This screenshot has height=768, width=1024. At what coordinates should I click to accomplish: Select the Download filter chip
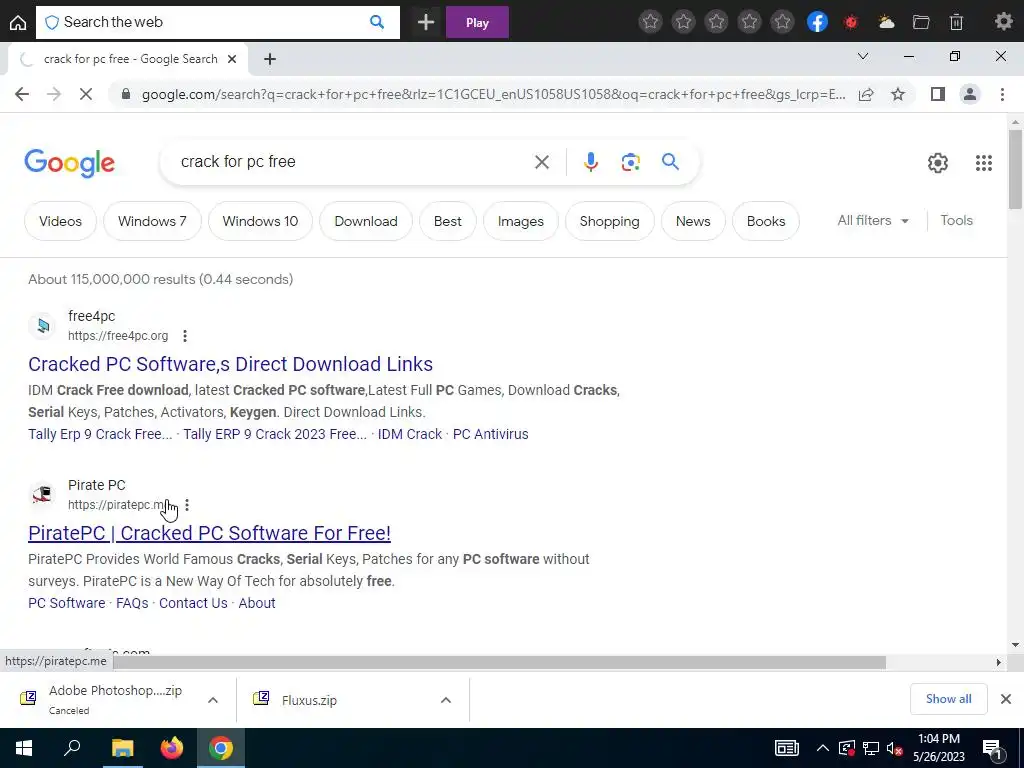click(366, 221)
